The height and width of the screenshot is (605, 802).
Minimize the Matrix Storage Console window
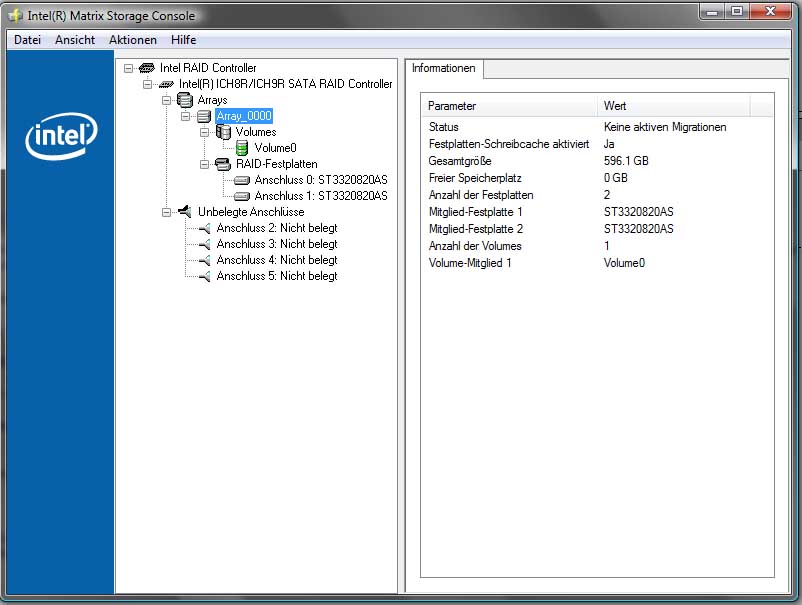coord(711,11)
